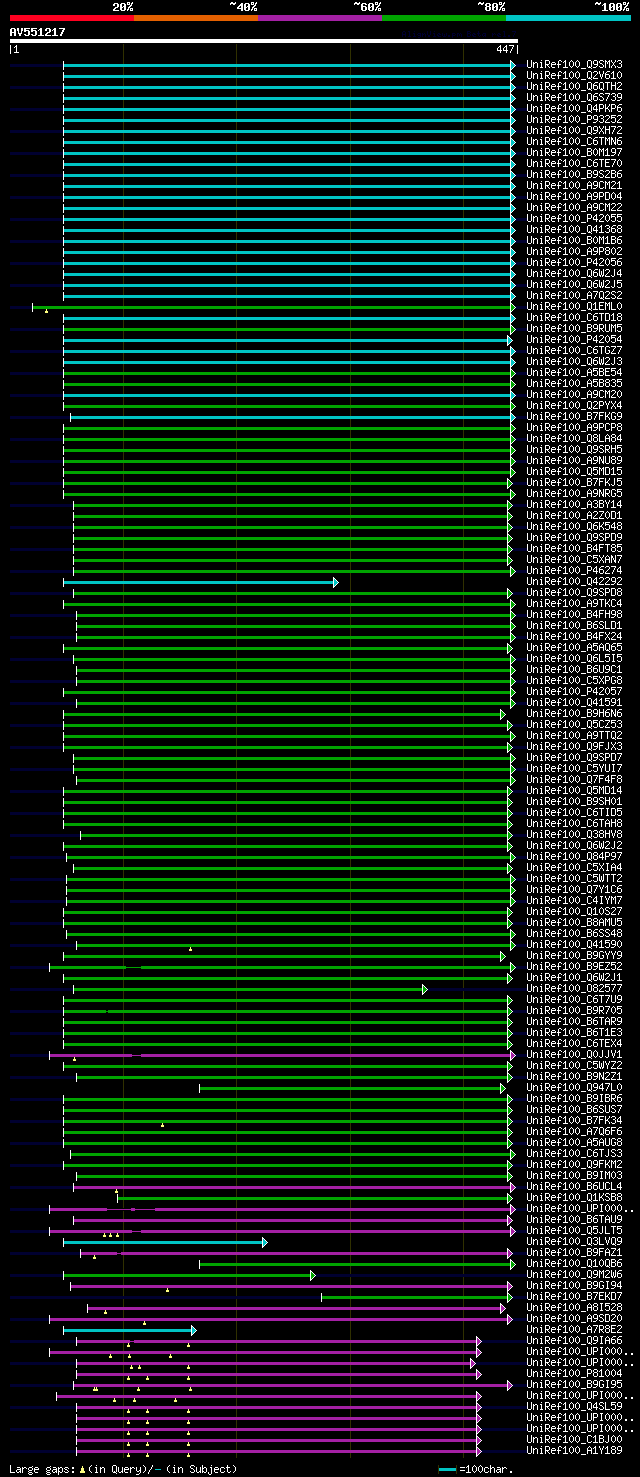Select the UniRef100_B9S2B6 label
The width and height of the screenshot is (640, 1477).
[x=574, y=174]
